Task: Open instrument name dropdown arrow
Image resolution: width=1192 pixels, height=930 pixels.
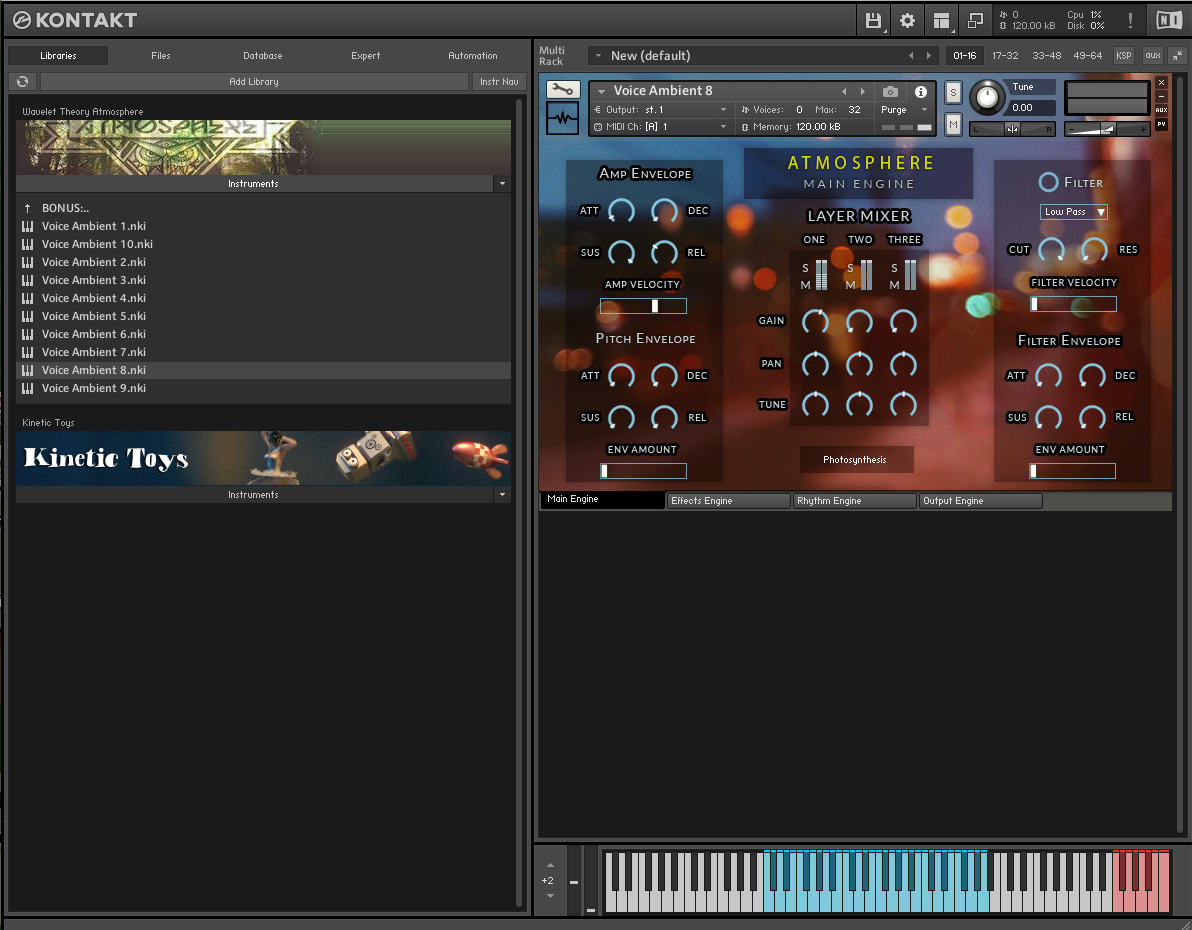Action: [x=601, y=91]
